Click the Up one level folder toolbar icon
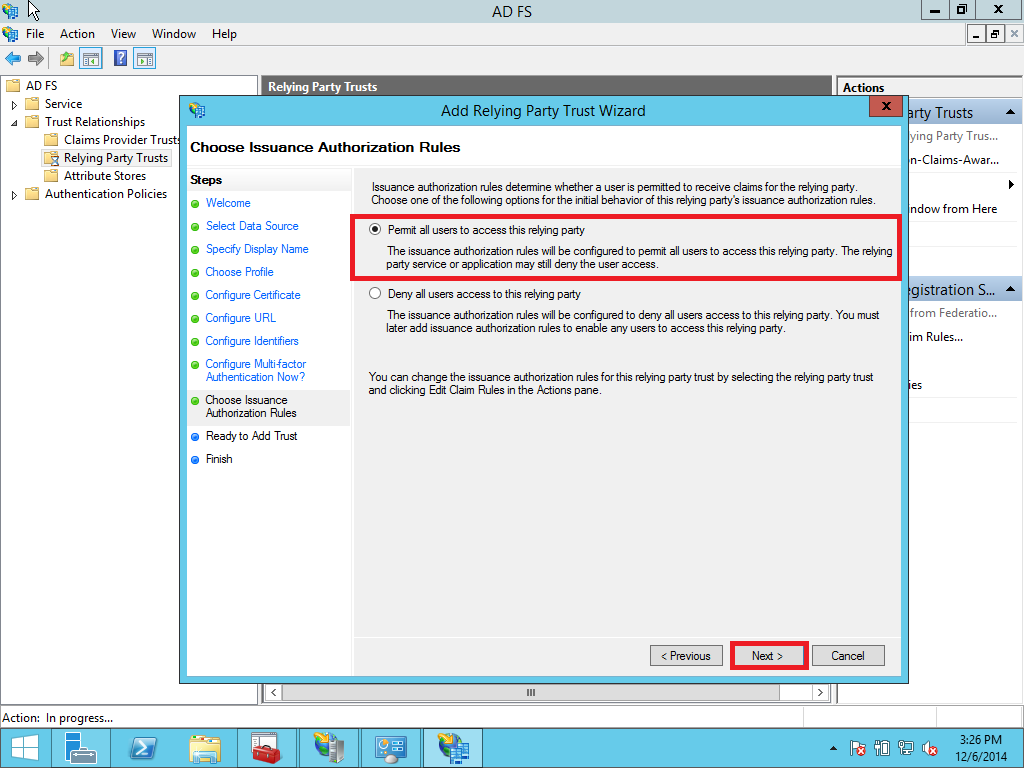 65,58
